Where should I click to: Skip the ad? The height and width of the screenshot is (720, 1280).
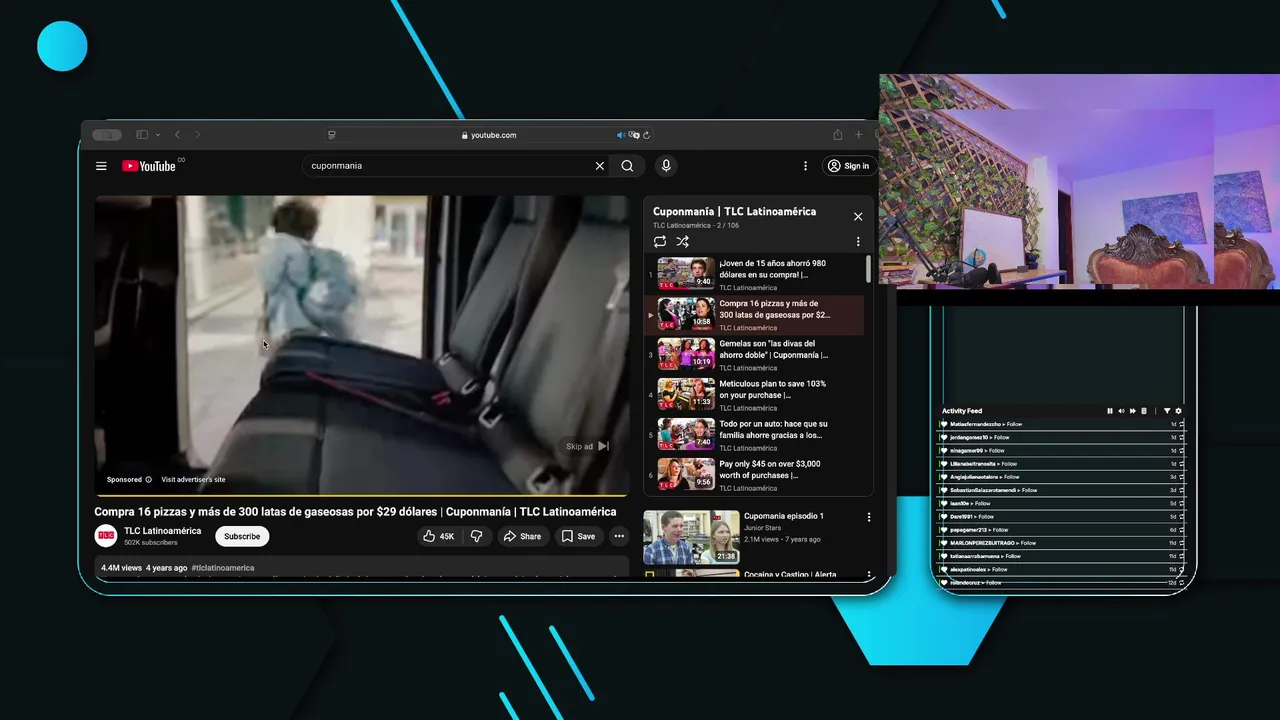[587, 446]
